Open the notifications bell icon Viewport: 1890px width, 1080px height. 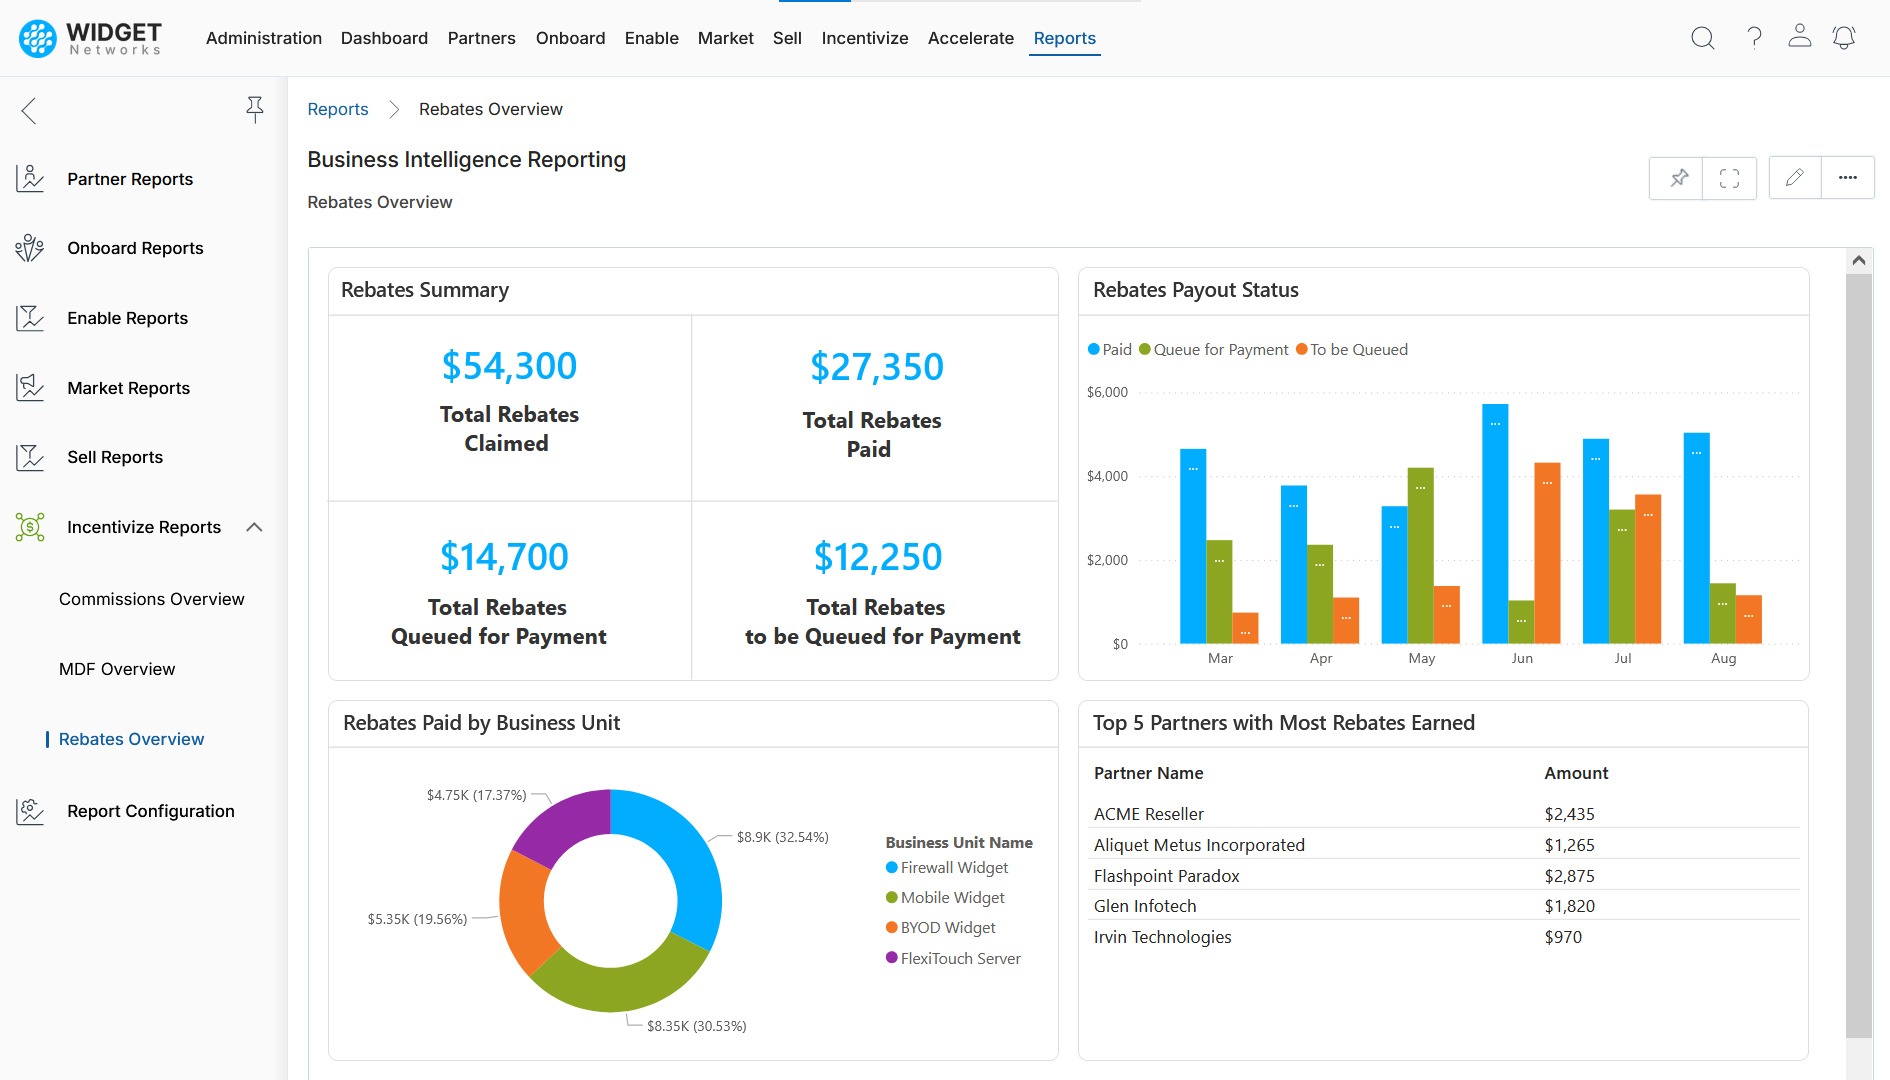click(1843, 38)
